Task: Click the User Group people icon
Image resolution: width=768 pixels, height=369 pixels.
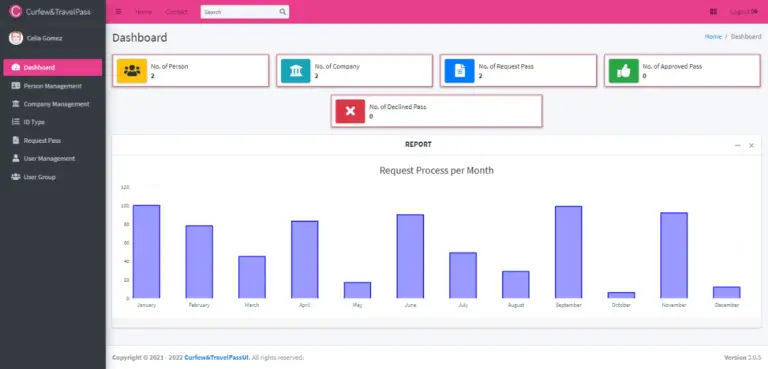Action: click(x=16, y=177)
